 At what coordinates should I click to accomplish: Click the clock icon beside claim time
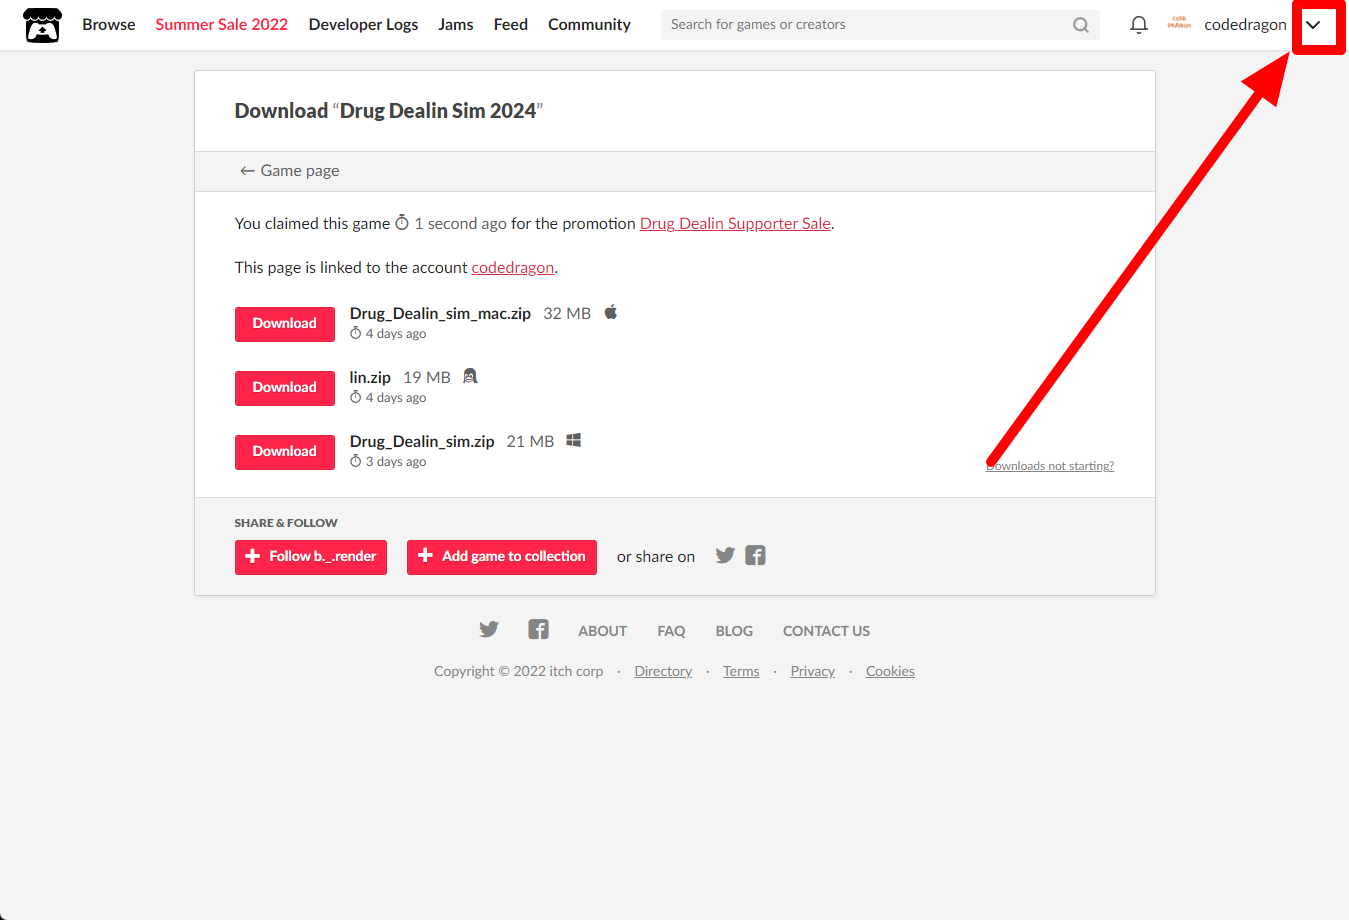402,222
